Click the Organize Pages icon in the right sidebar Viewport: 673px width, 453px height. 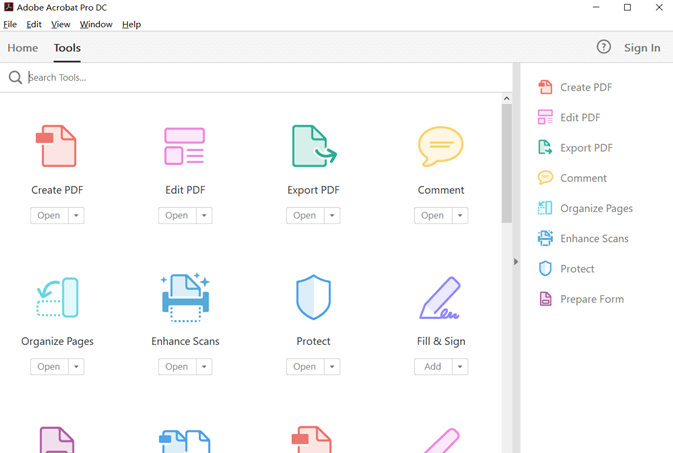tap(545, 208)
